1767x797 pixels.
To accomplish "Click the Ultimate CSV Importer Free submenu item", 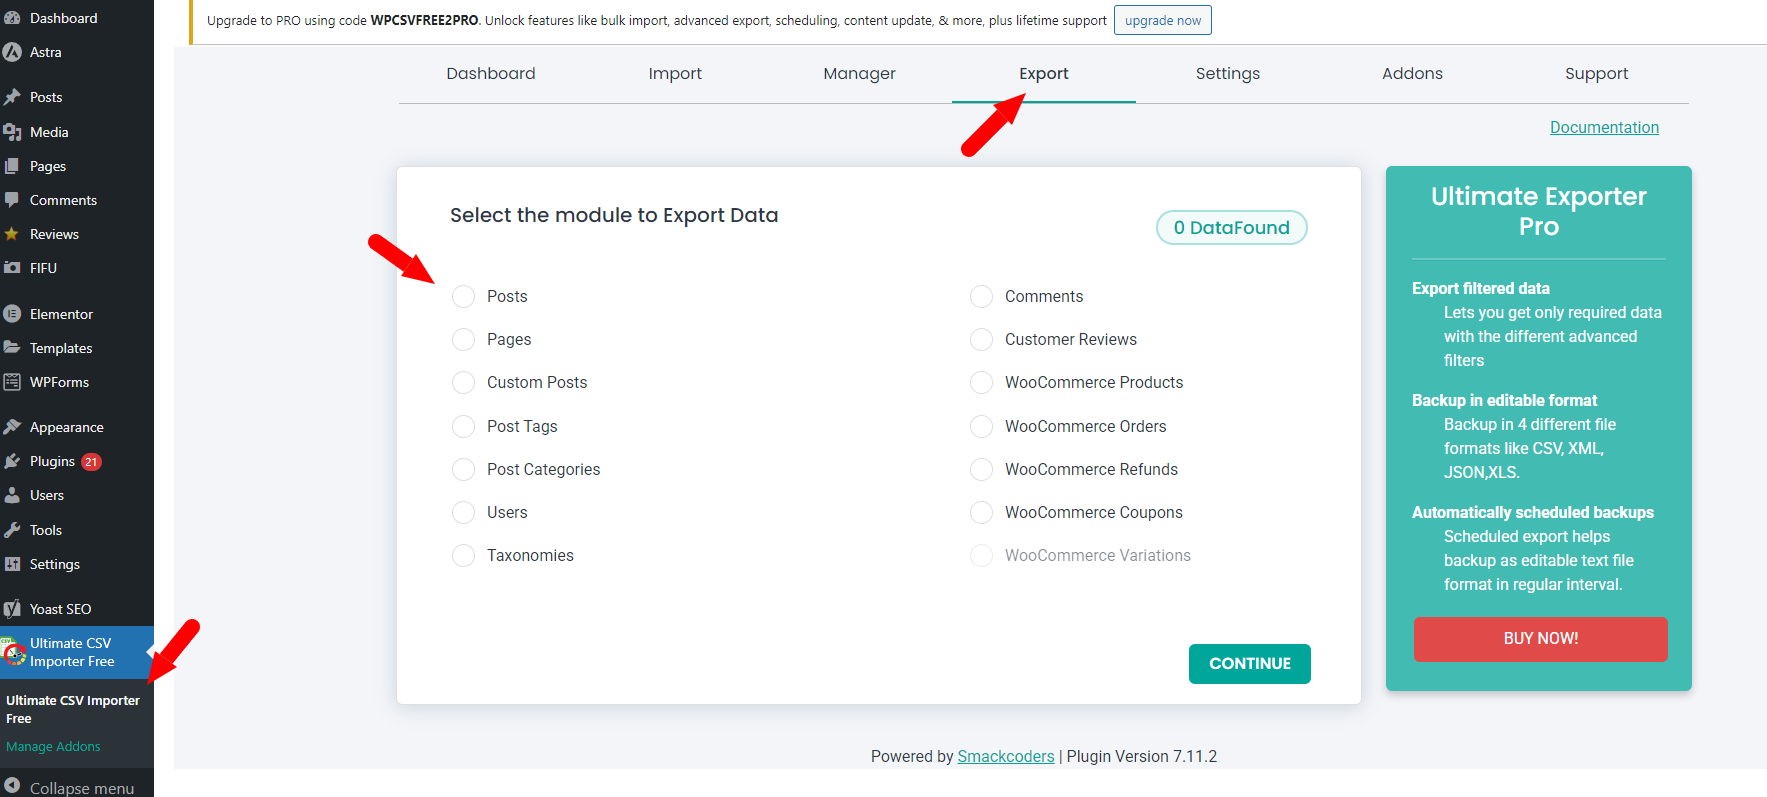I will pos(73,709).
